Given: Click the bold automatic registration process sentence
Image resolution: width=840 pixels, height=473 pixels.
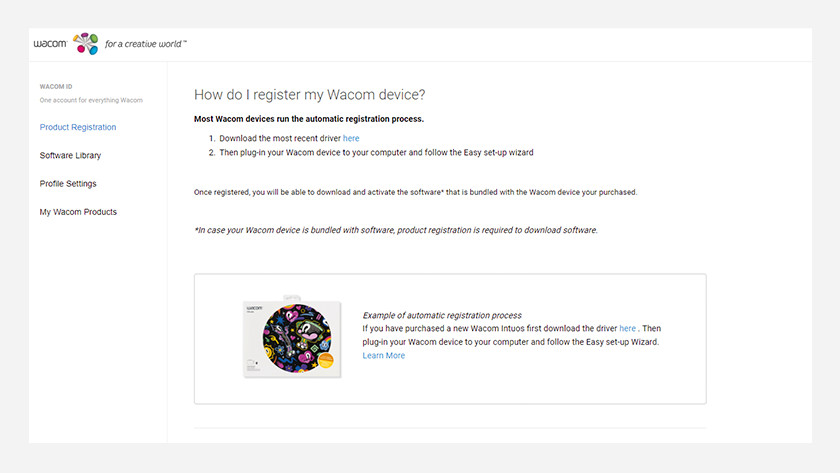Looking at the screenshot, I should pos(308,119).
